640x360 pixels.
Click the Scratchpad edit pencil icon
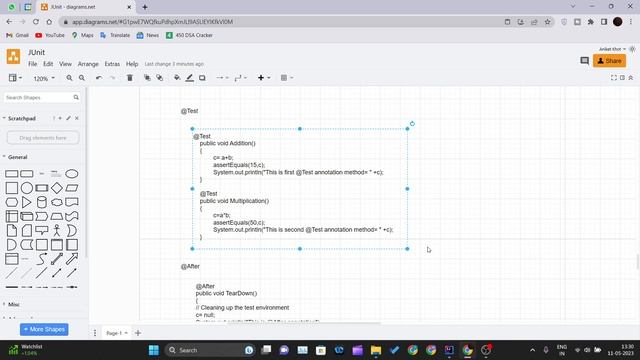(68, 118)
